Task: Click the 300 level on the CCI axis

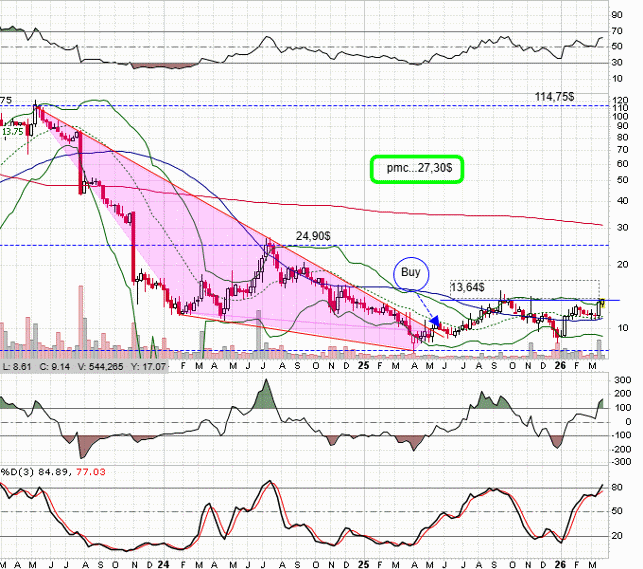Action: pos(622,380)
